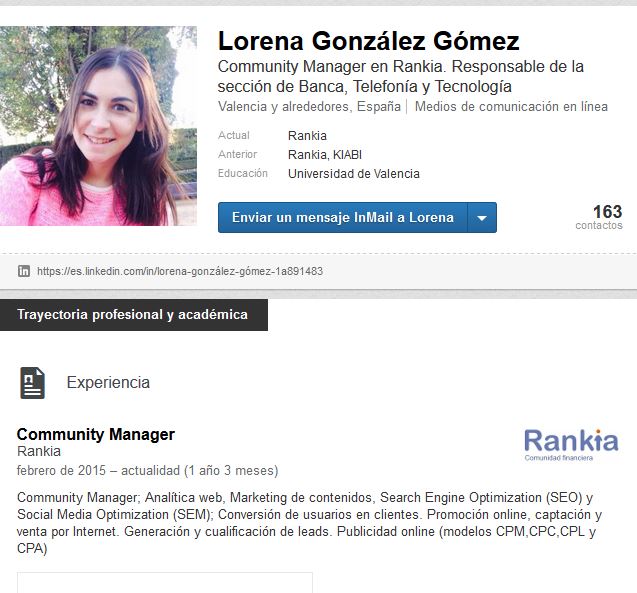Click the Experiencia section heading

[x=108, y=383]
